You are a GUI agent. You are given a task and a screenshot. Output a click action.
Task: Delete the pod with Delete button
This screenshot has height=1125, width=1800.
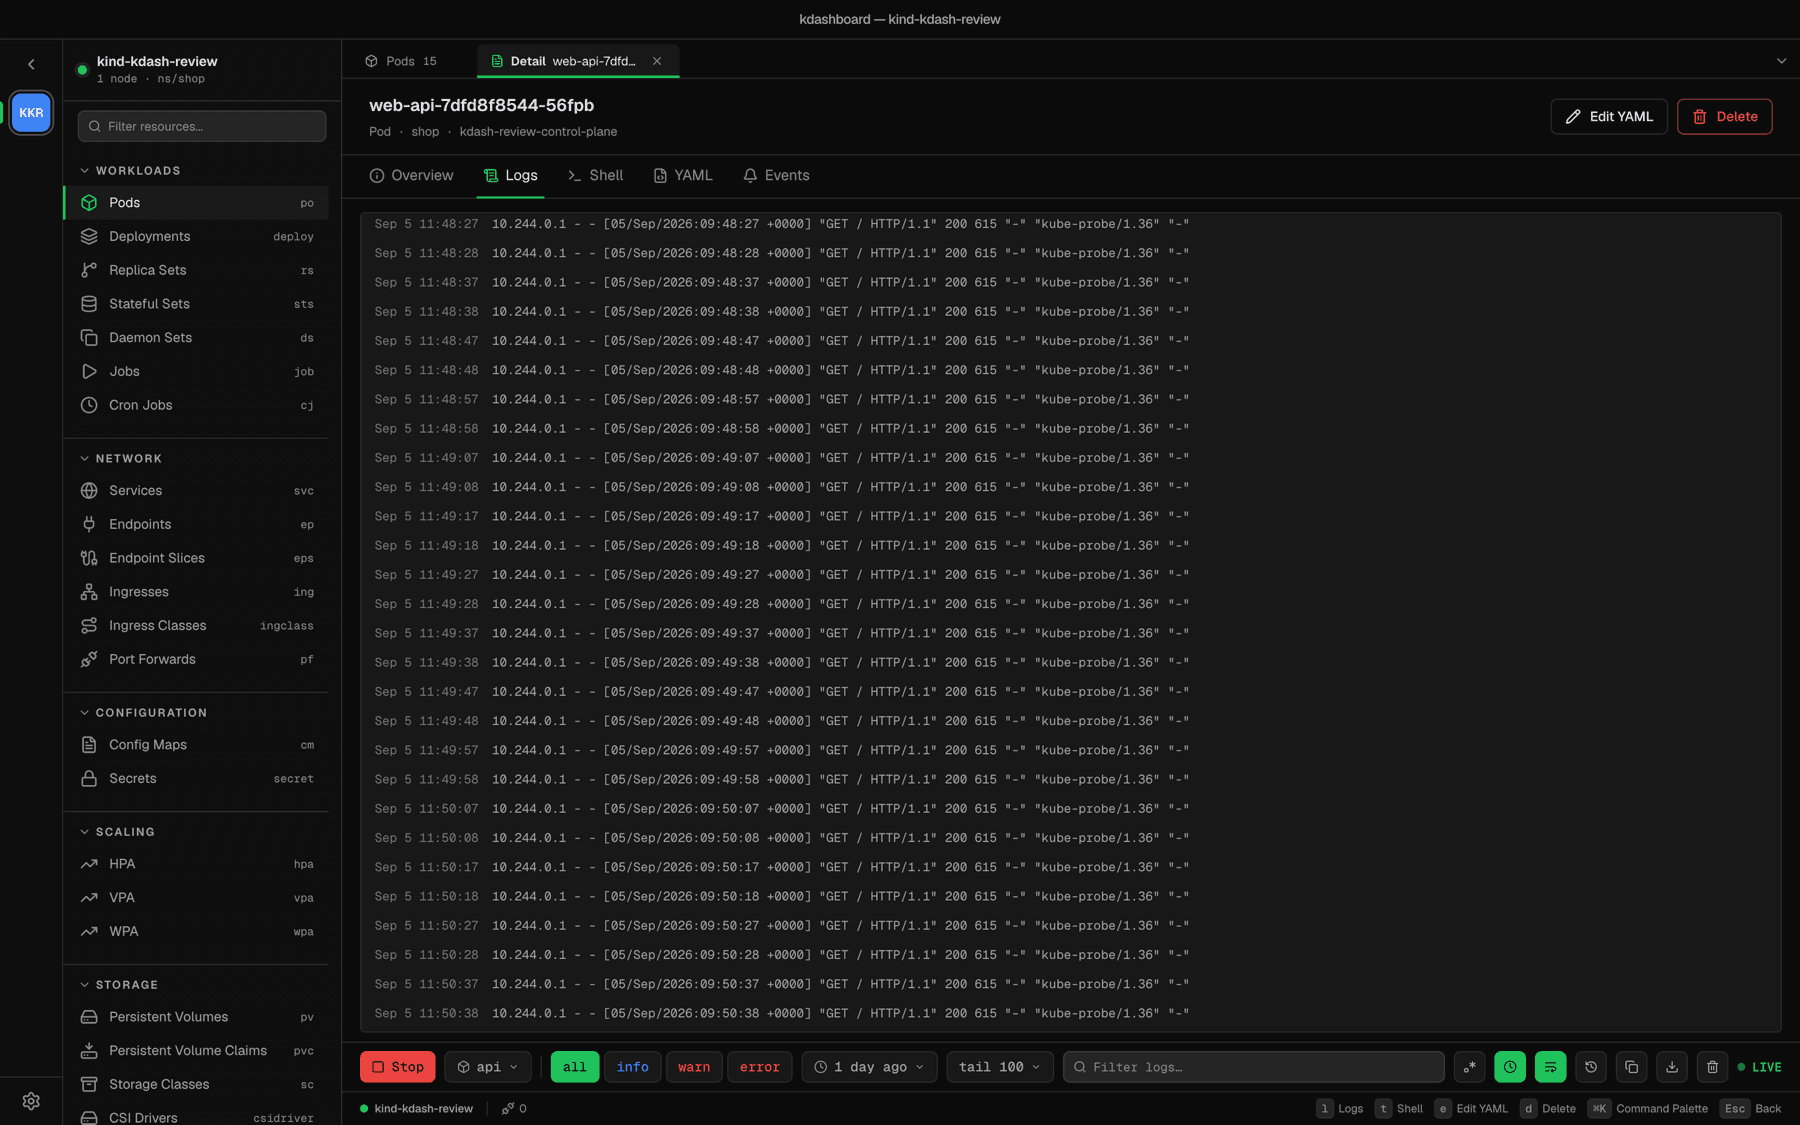[x=1725, y=116]
